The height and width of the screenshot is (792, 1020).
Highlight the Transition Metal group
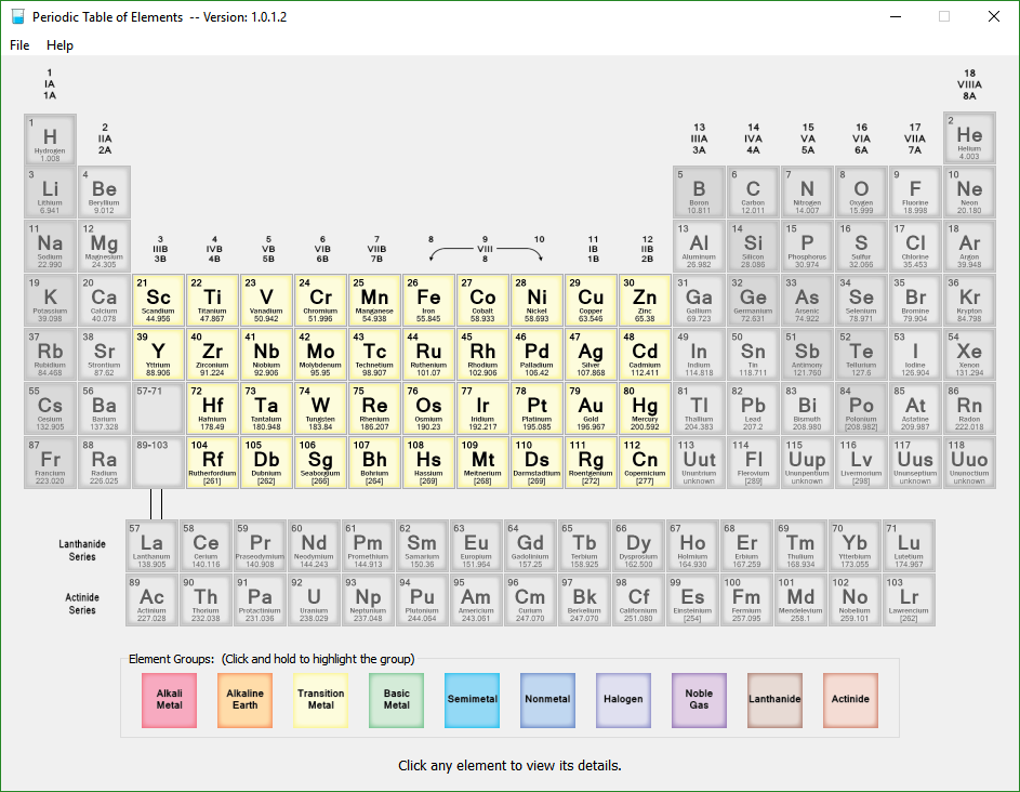(x=321, y=700)
